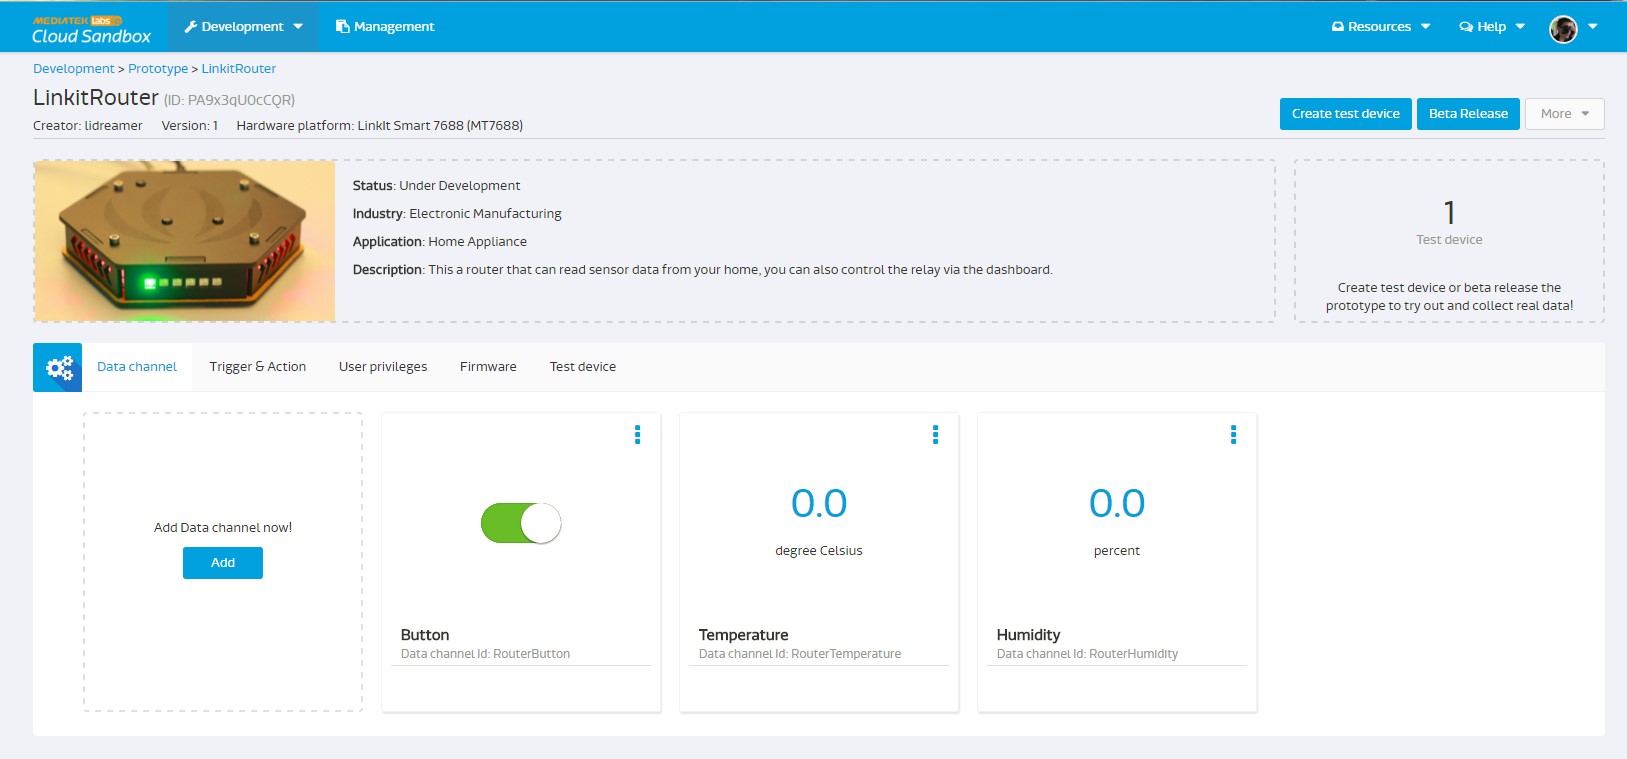Click 'Data channel Id: RouterHumidity' text
Image resolution: width=1627 pixels, height=759 pixels.
[x=1087, y=654]
